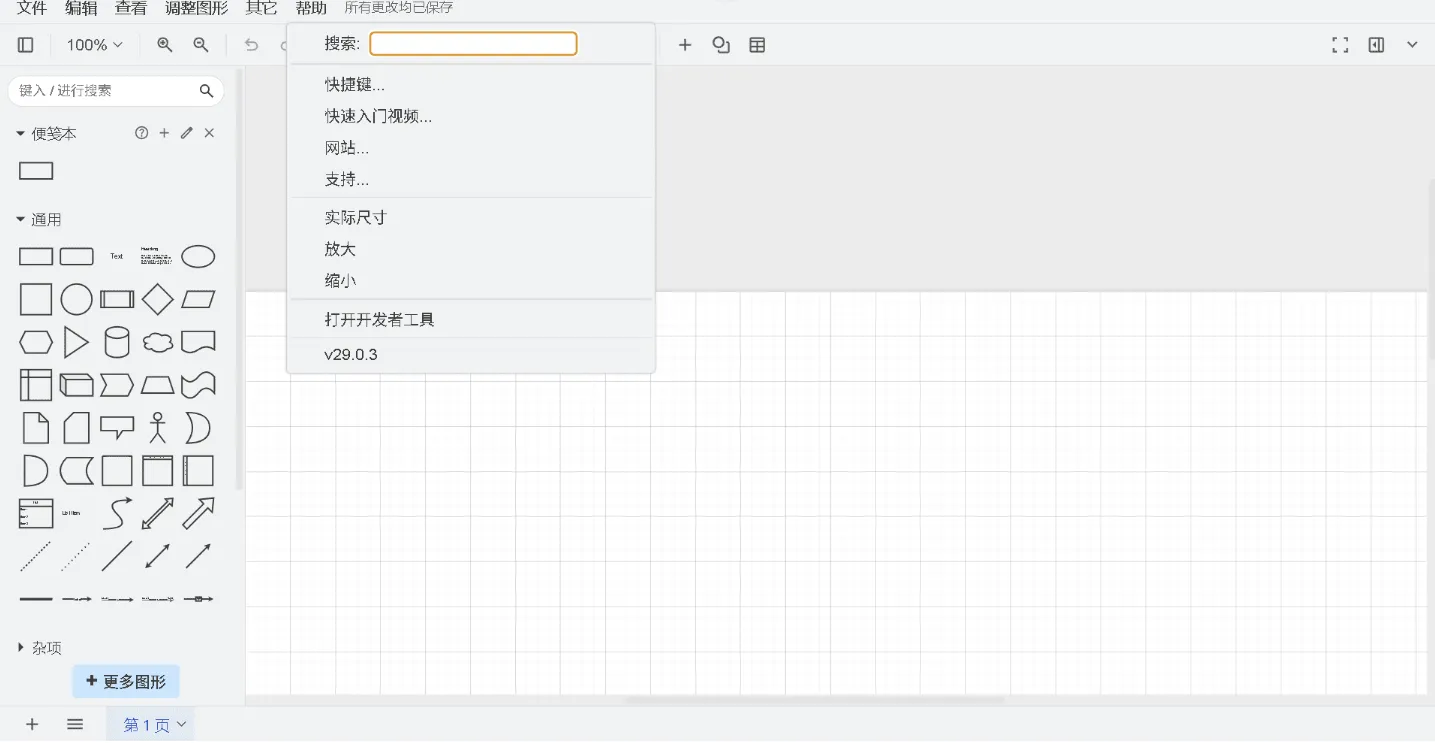Open the 100% zoom level dropdown
Screen dimensions: 1435x743
93,45
